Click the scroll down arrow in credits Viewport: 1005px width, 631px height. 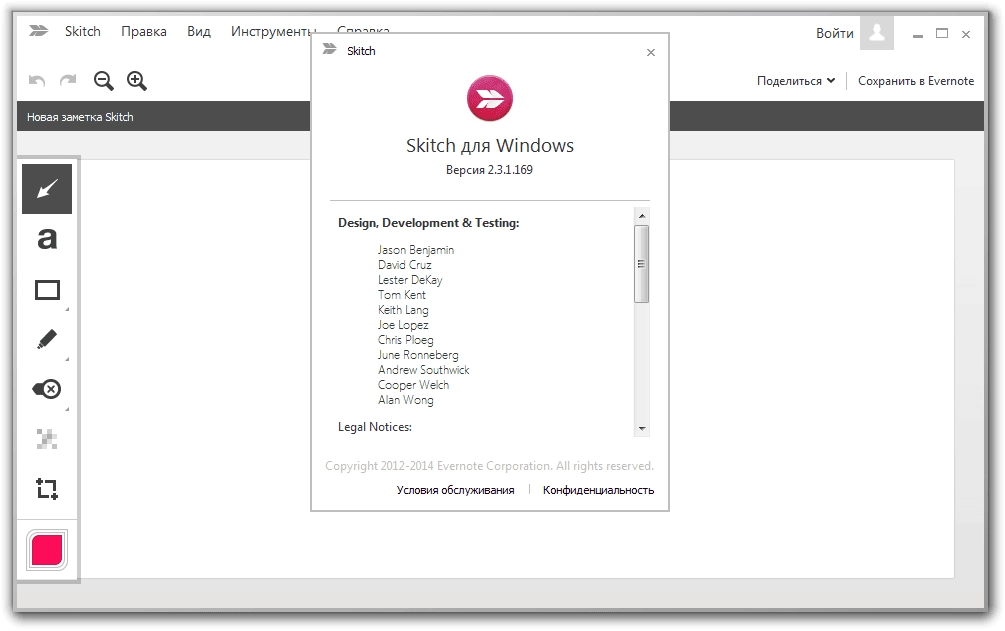(642, 428)
